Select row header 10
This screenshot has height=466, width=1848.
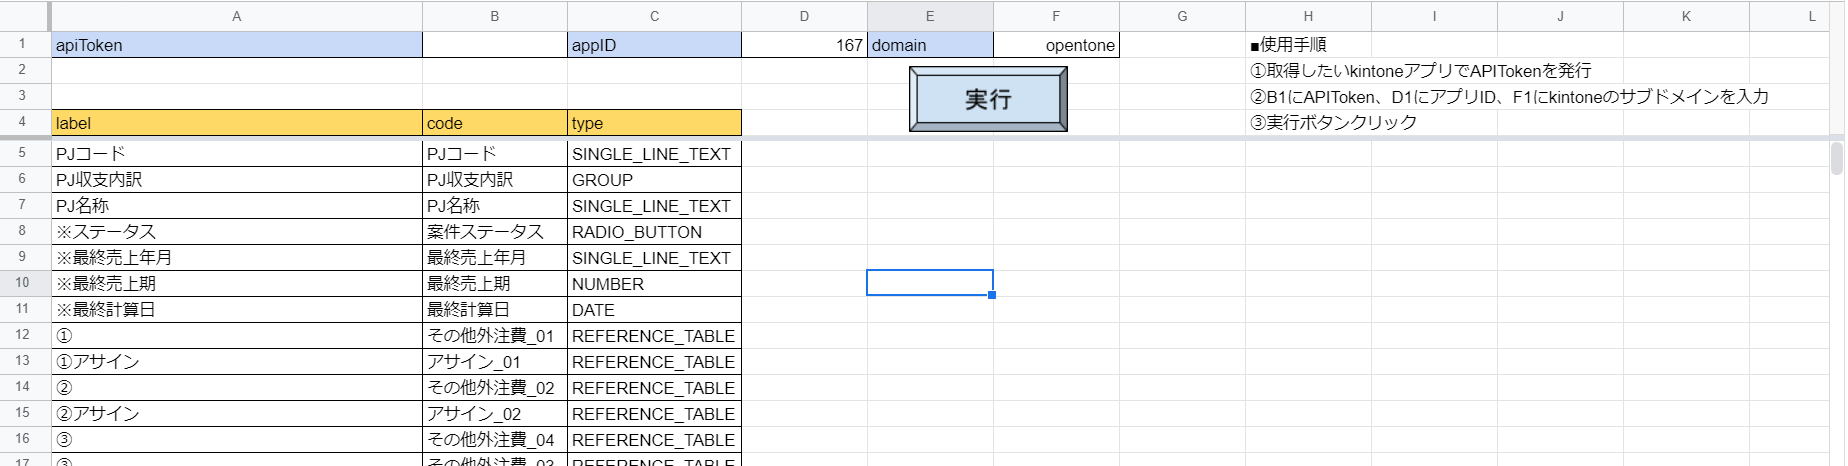point(23,283)
